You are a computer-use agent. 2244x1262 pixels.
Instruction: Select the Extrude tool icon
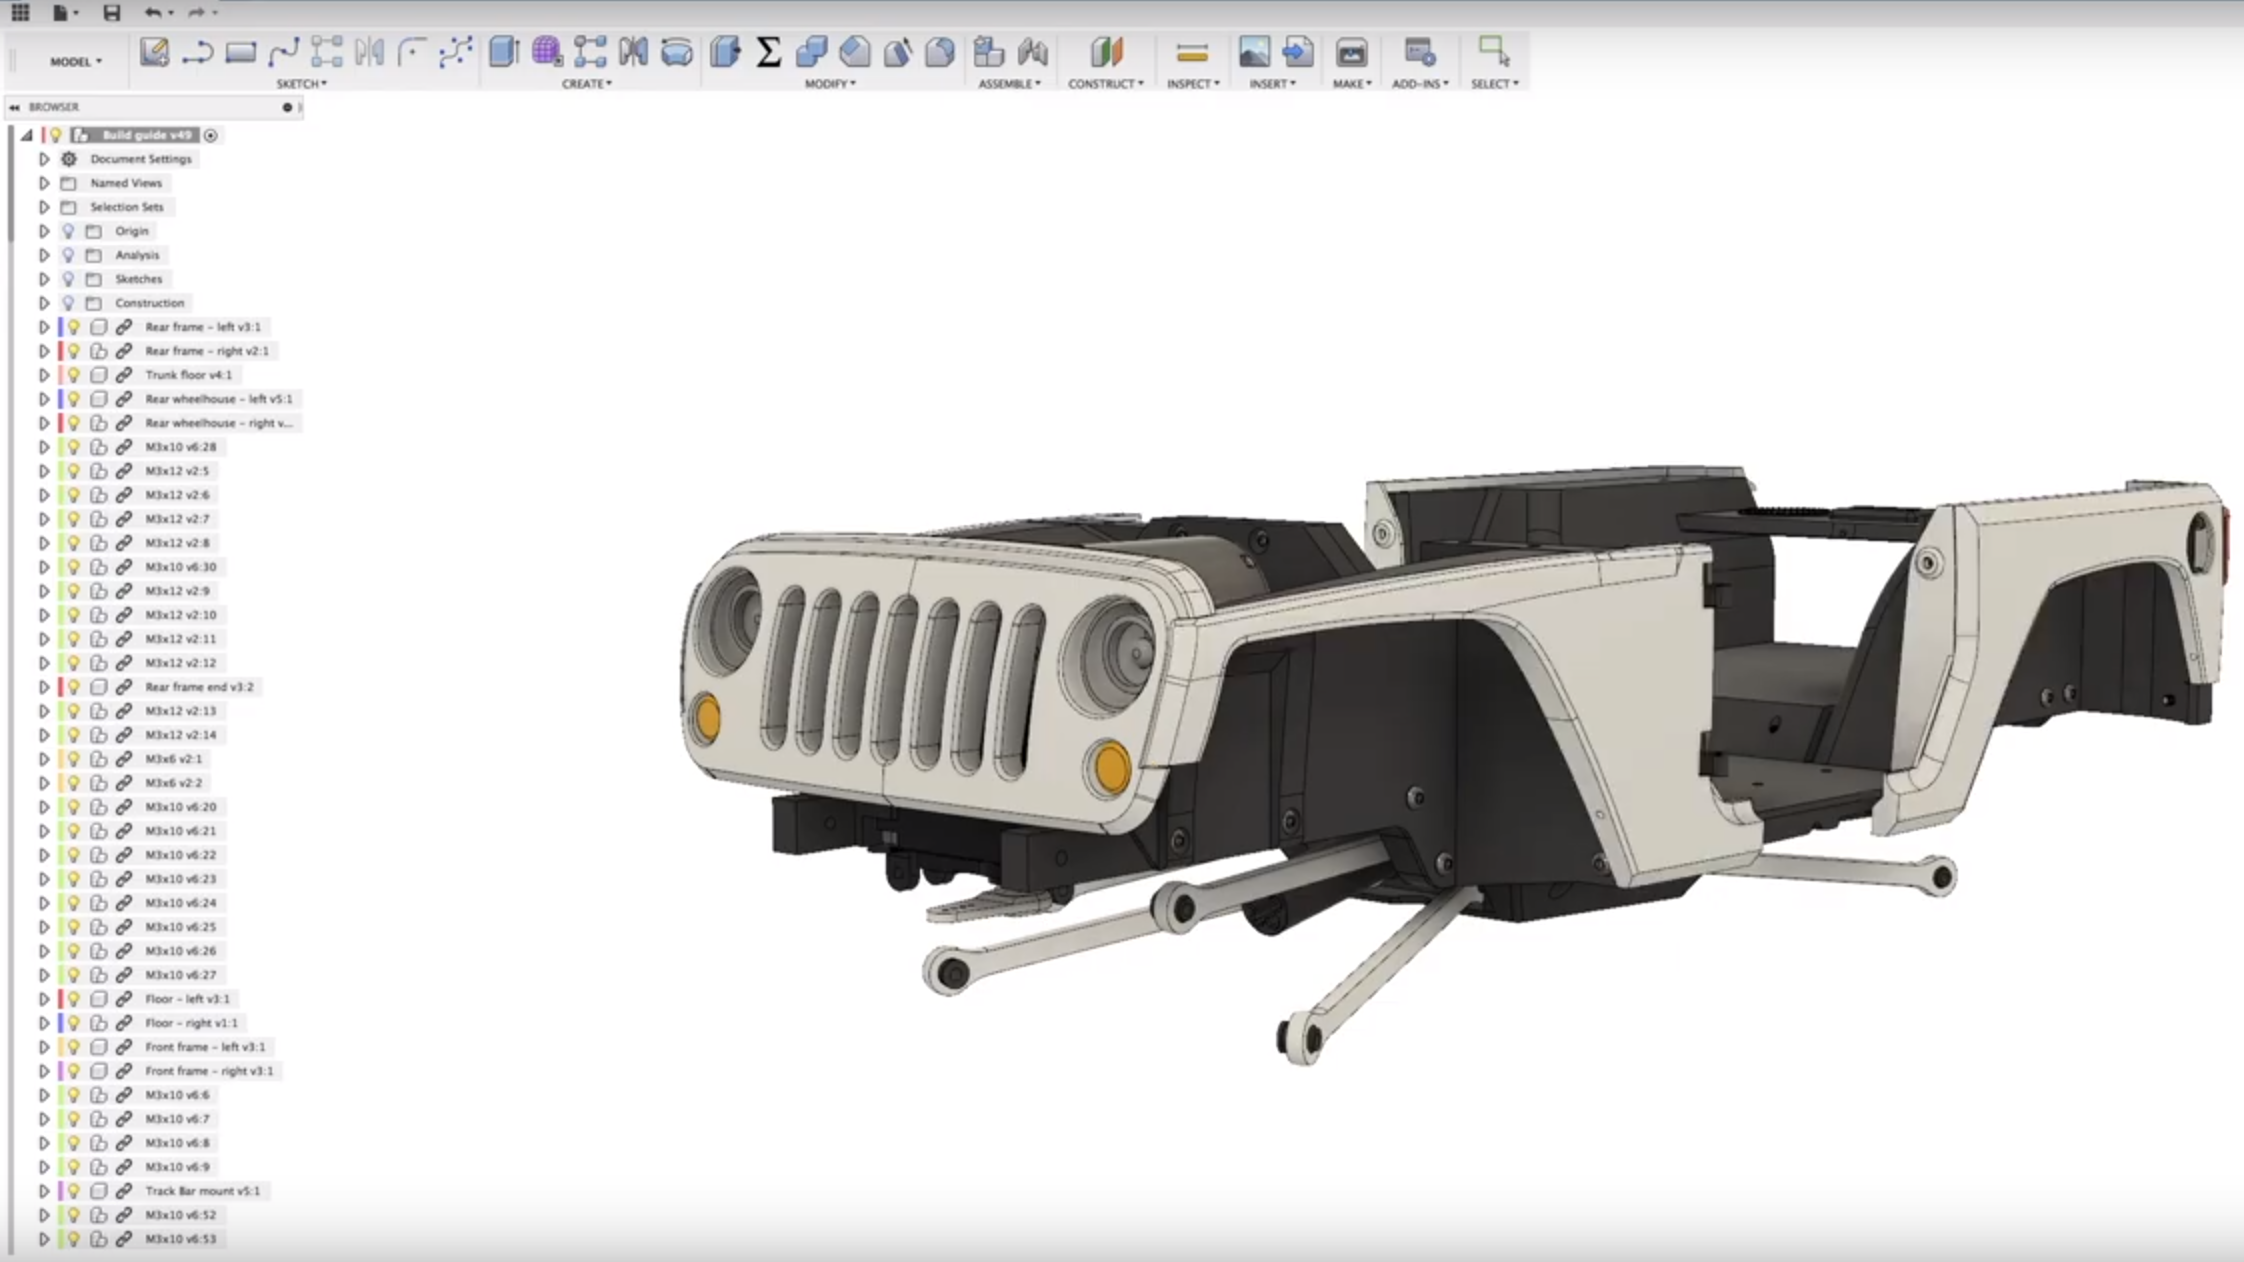(x=503, y=52)
